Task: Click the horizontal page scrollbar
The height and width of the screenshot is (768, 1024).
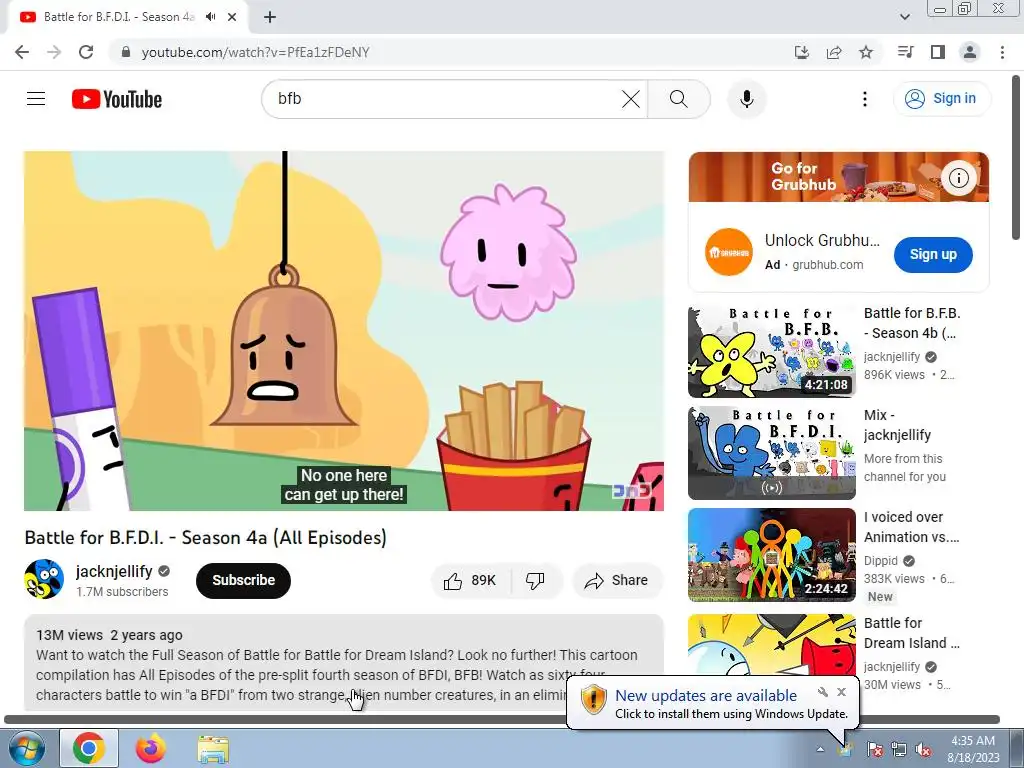Action: point(502,720)
